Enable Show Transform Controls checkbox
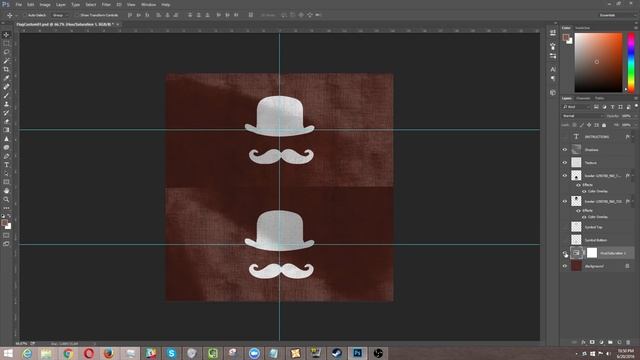This screenshot has height=360, width=640. point(76,15)
